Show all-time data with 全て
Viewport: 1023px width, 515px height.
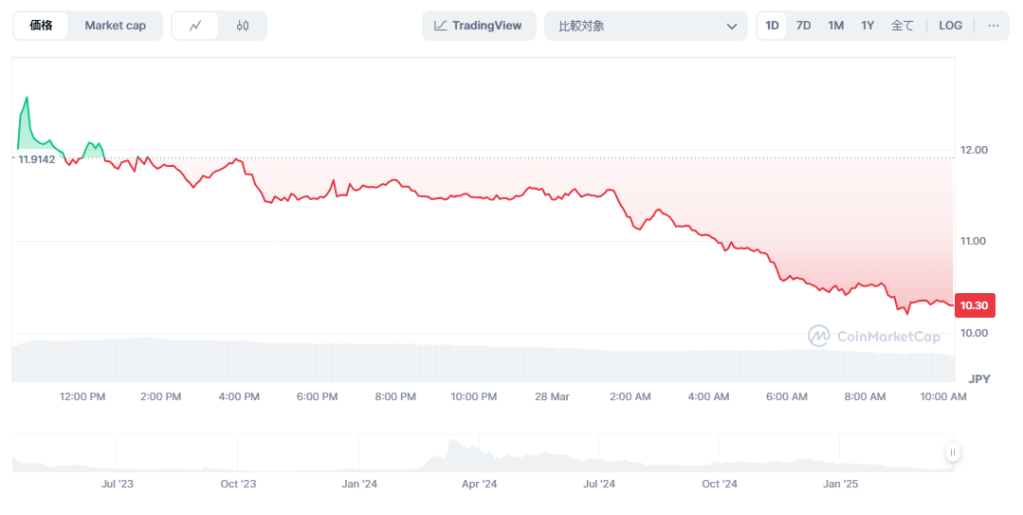pyautogui.click(x=902, y=26)
